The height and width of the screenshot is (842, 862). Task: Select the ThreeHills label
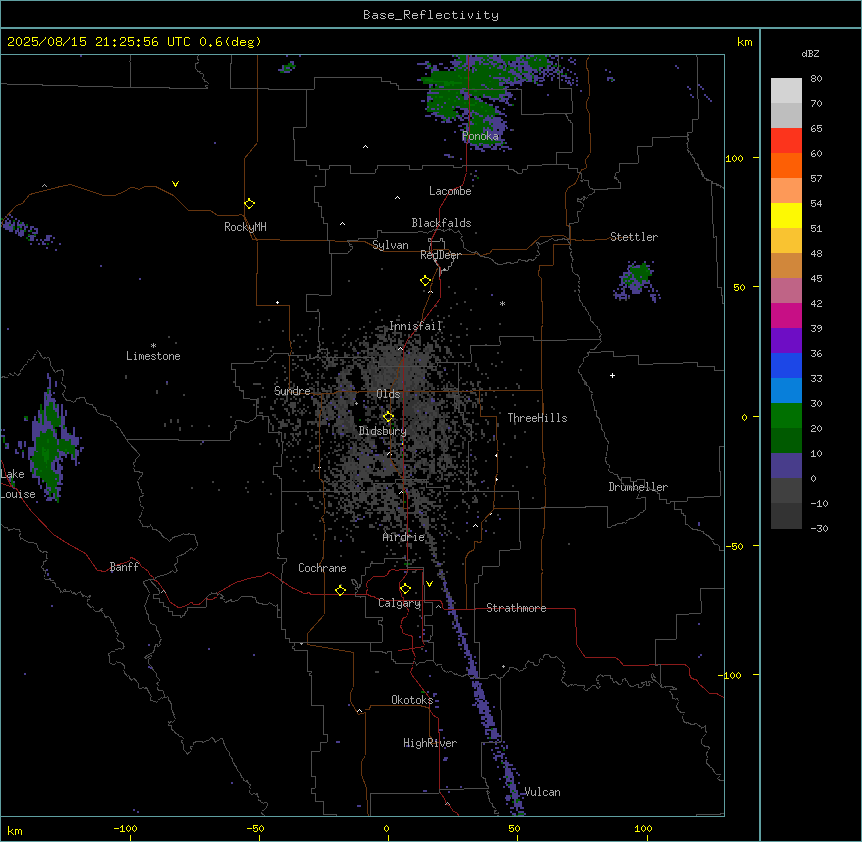click(537, 418)
